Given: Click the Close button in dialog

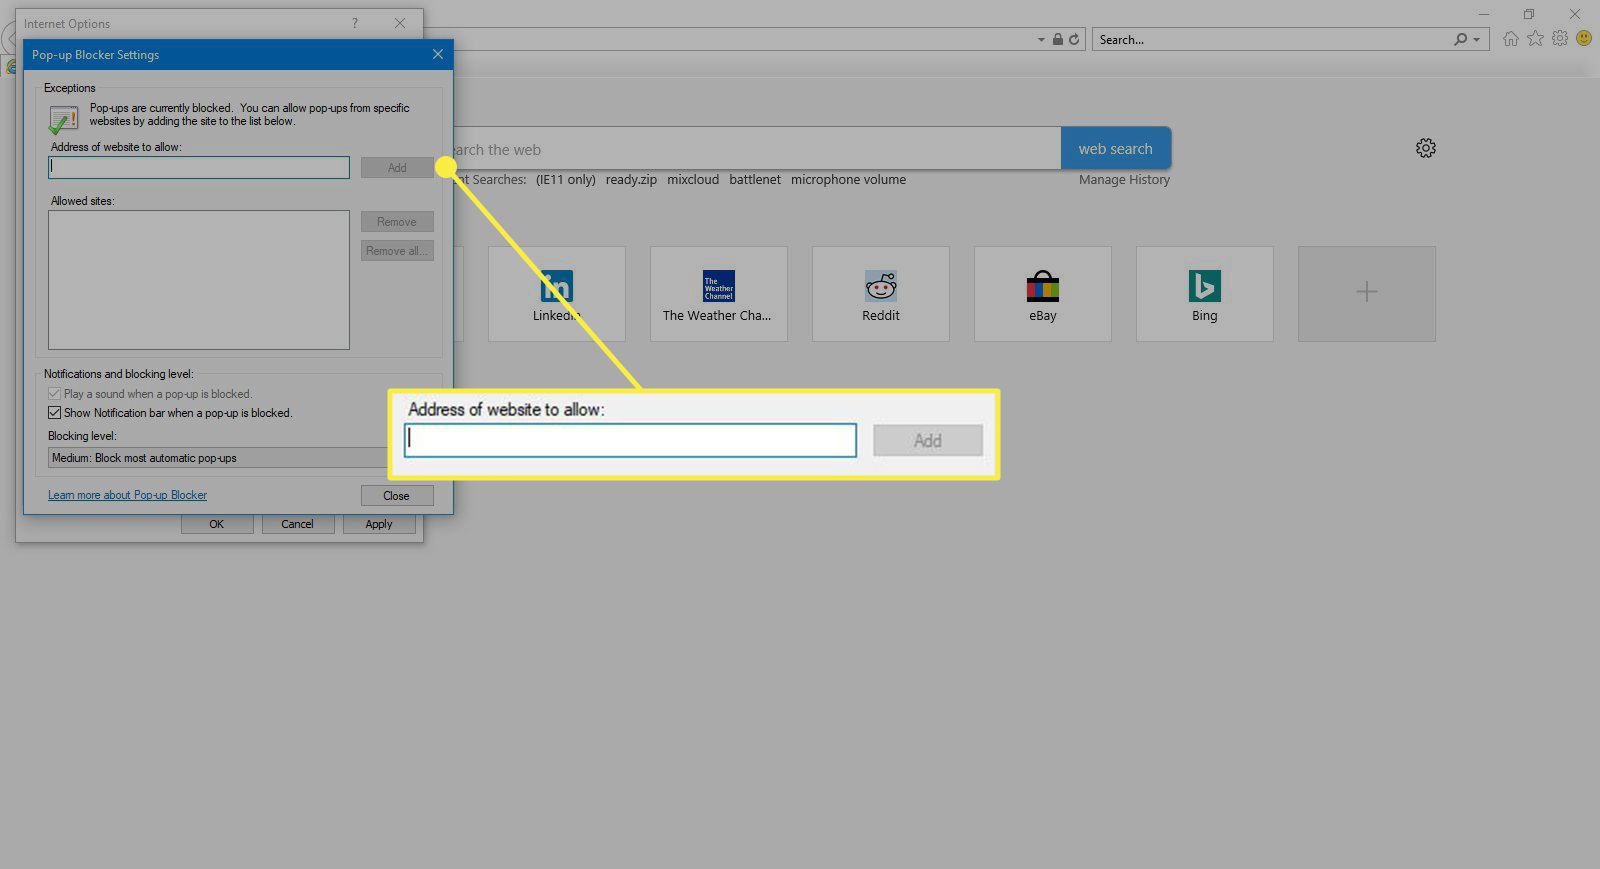Looking at the screenshot, I should 397,495.
